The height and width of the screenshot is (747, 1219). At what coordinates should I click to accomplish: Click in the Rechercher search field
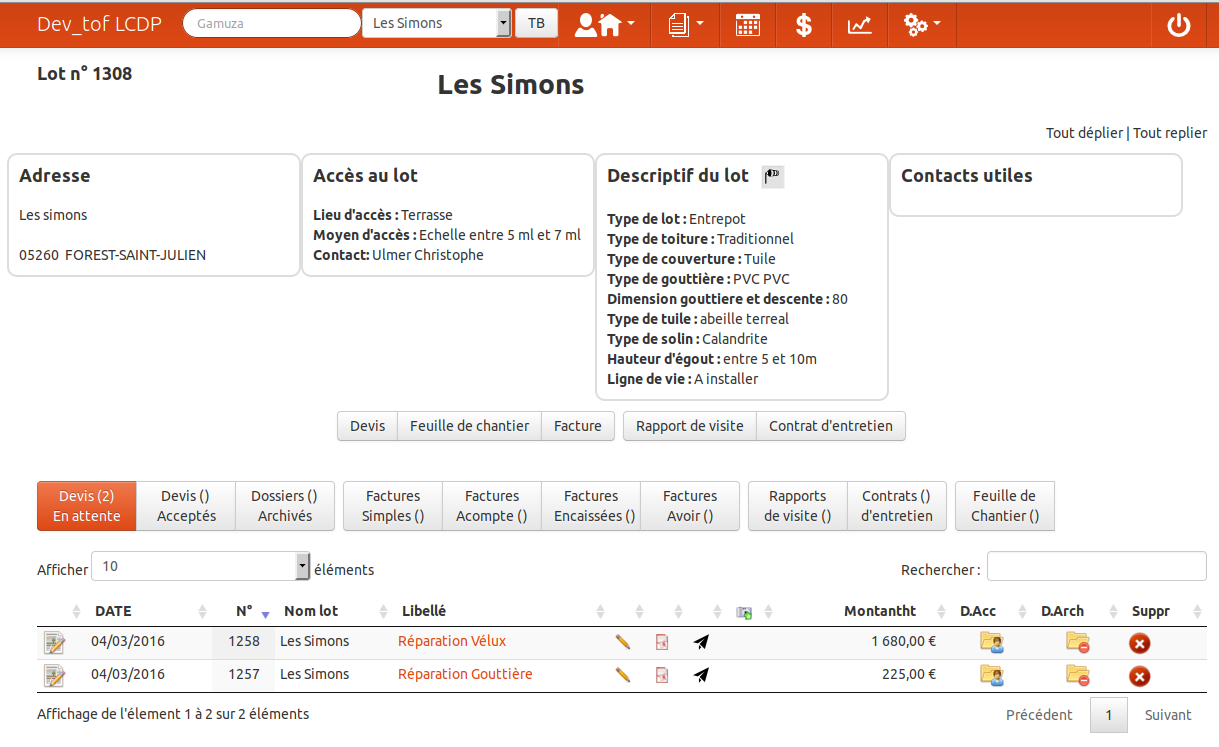(1096, 566)
